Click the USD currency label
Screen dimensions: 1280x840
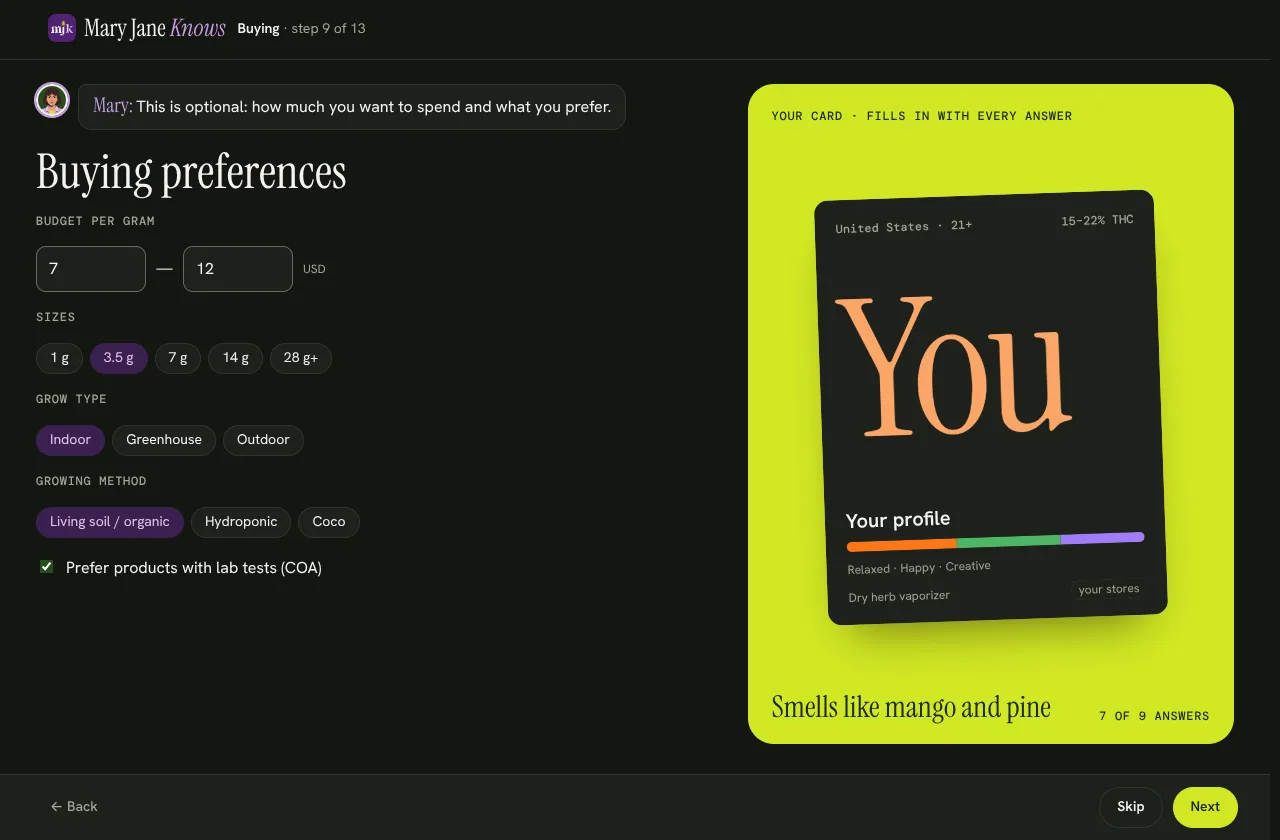point(314,269)
